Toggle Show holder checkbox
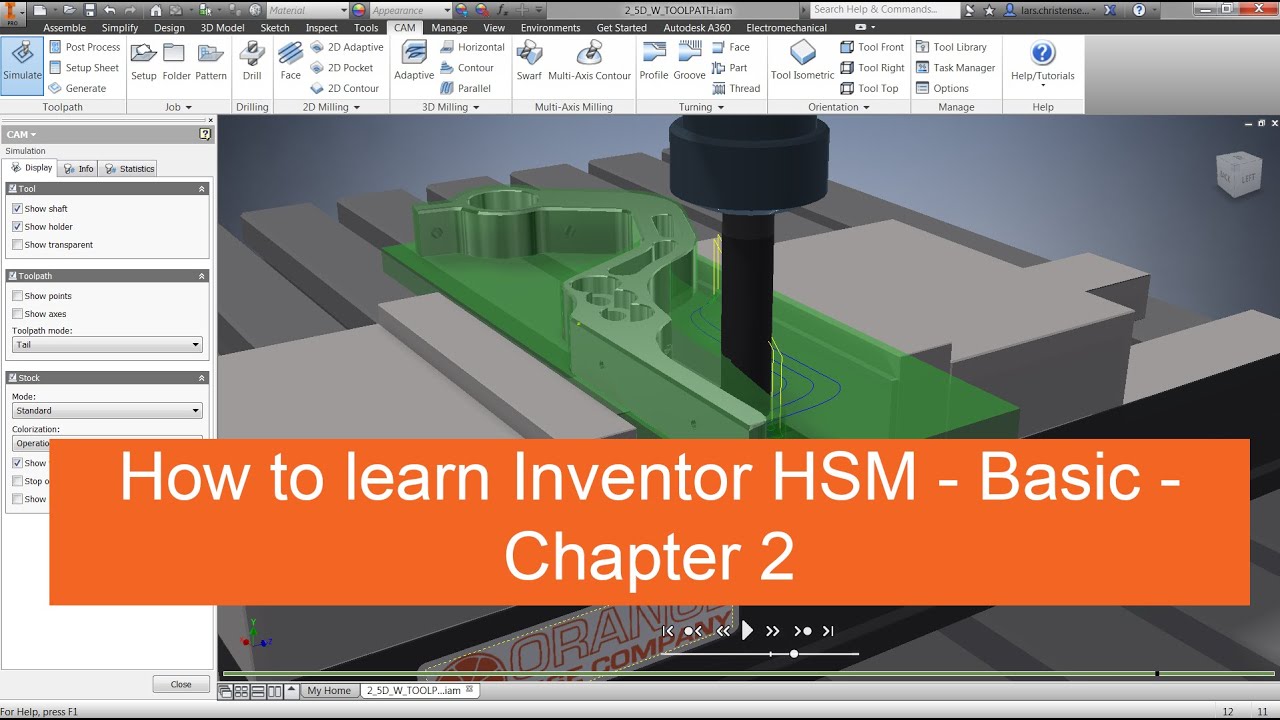The image size is (1280, 720). [17, 227]
